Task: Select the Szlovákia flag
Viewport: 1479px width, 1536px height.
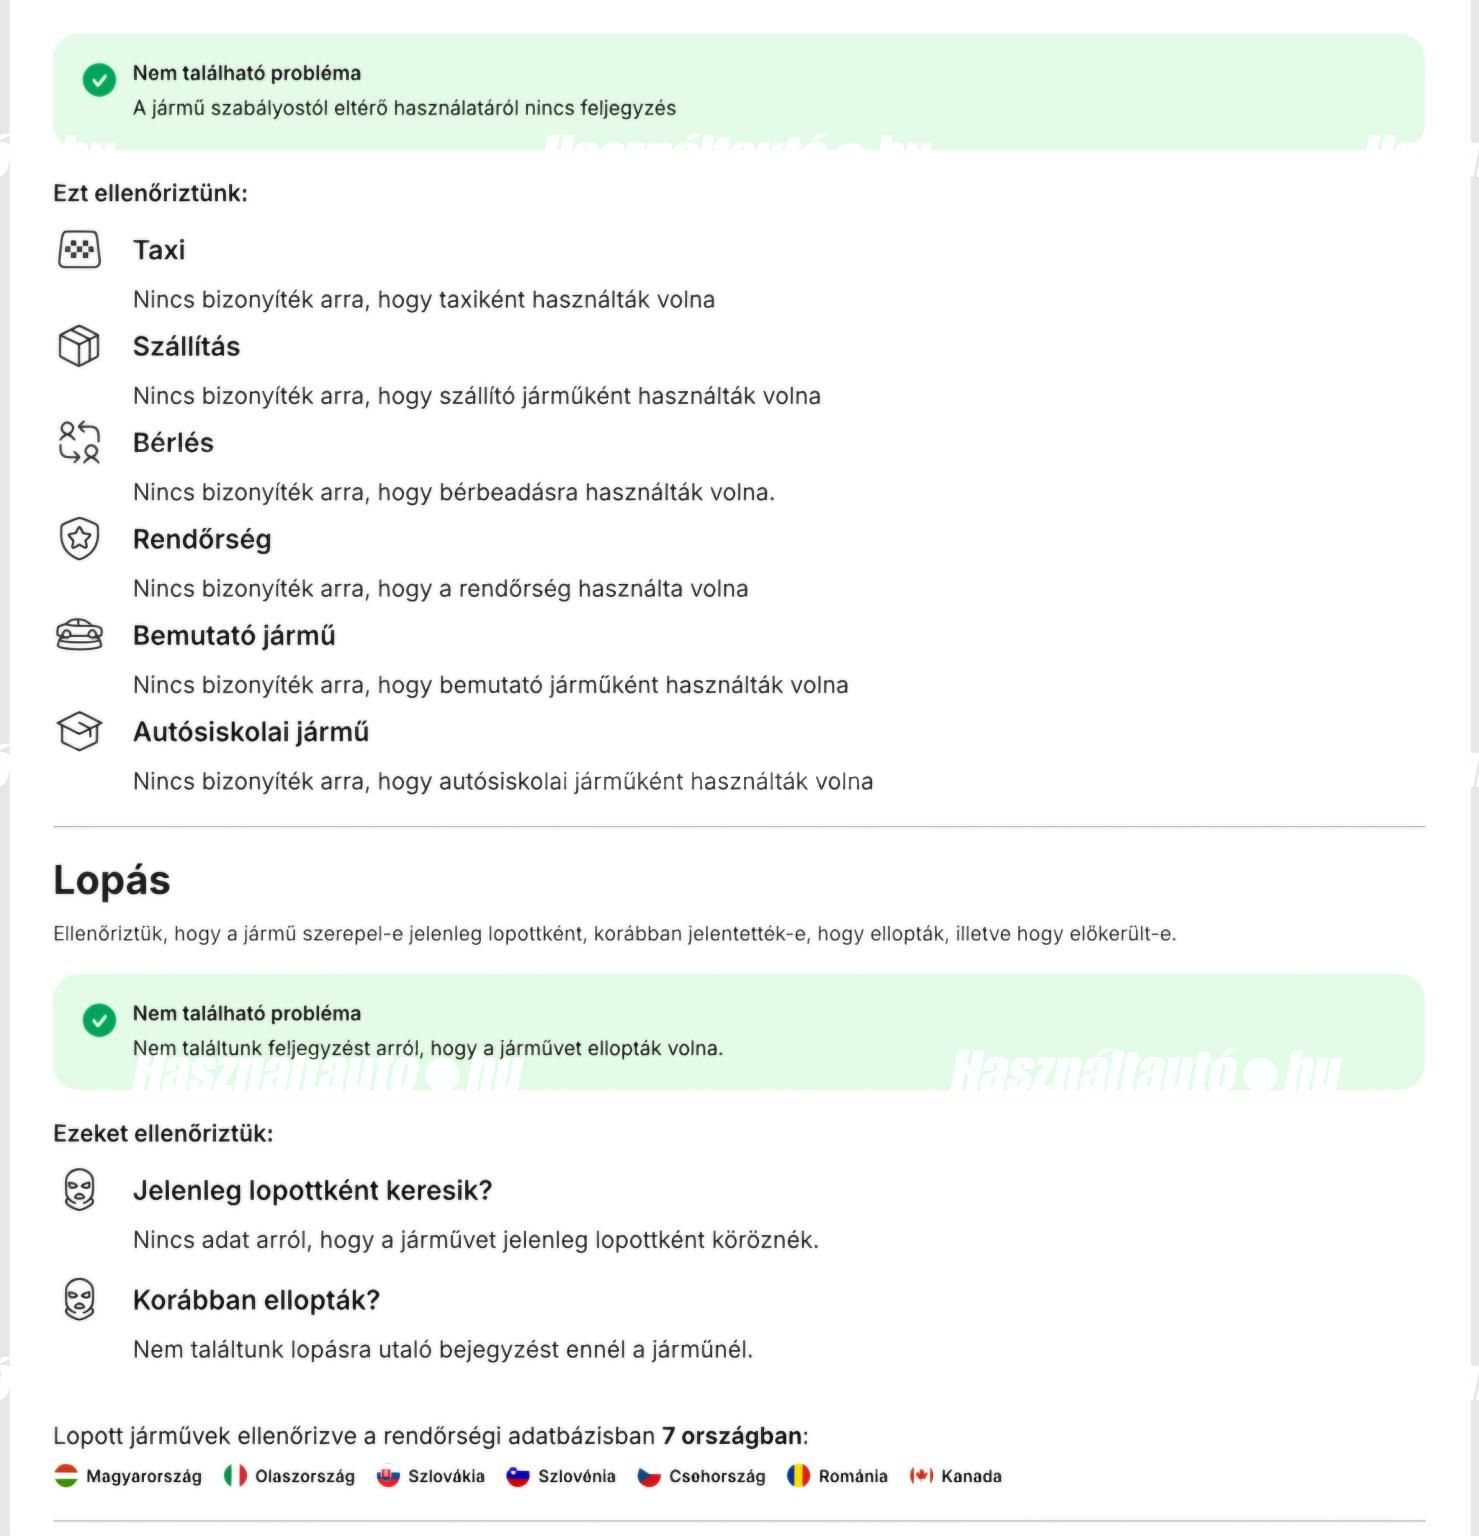Action: (x=388, y=1476)
